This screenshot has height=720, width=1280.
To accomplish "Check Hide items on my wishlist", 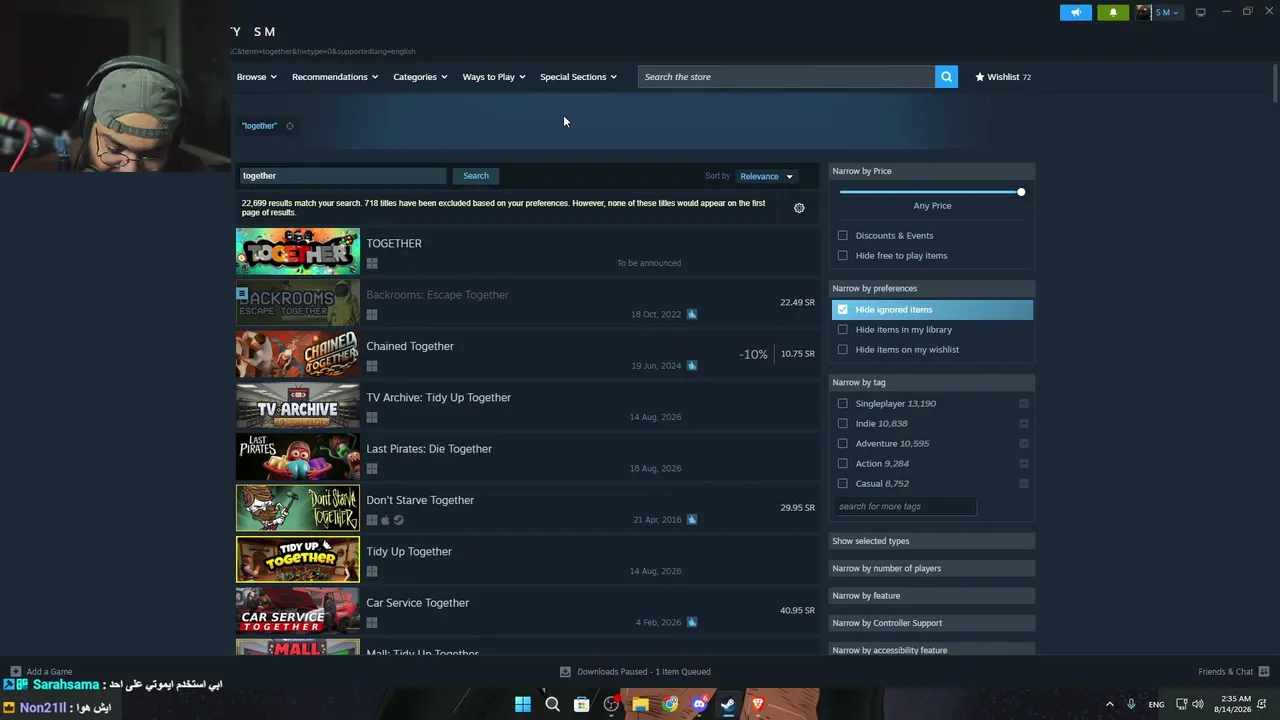I will coord(843,350).
